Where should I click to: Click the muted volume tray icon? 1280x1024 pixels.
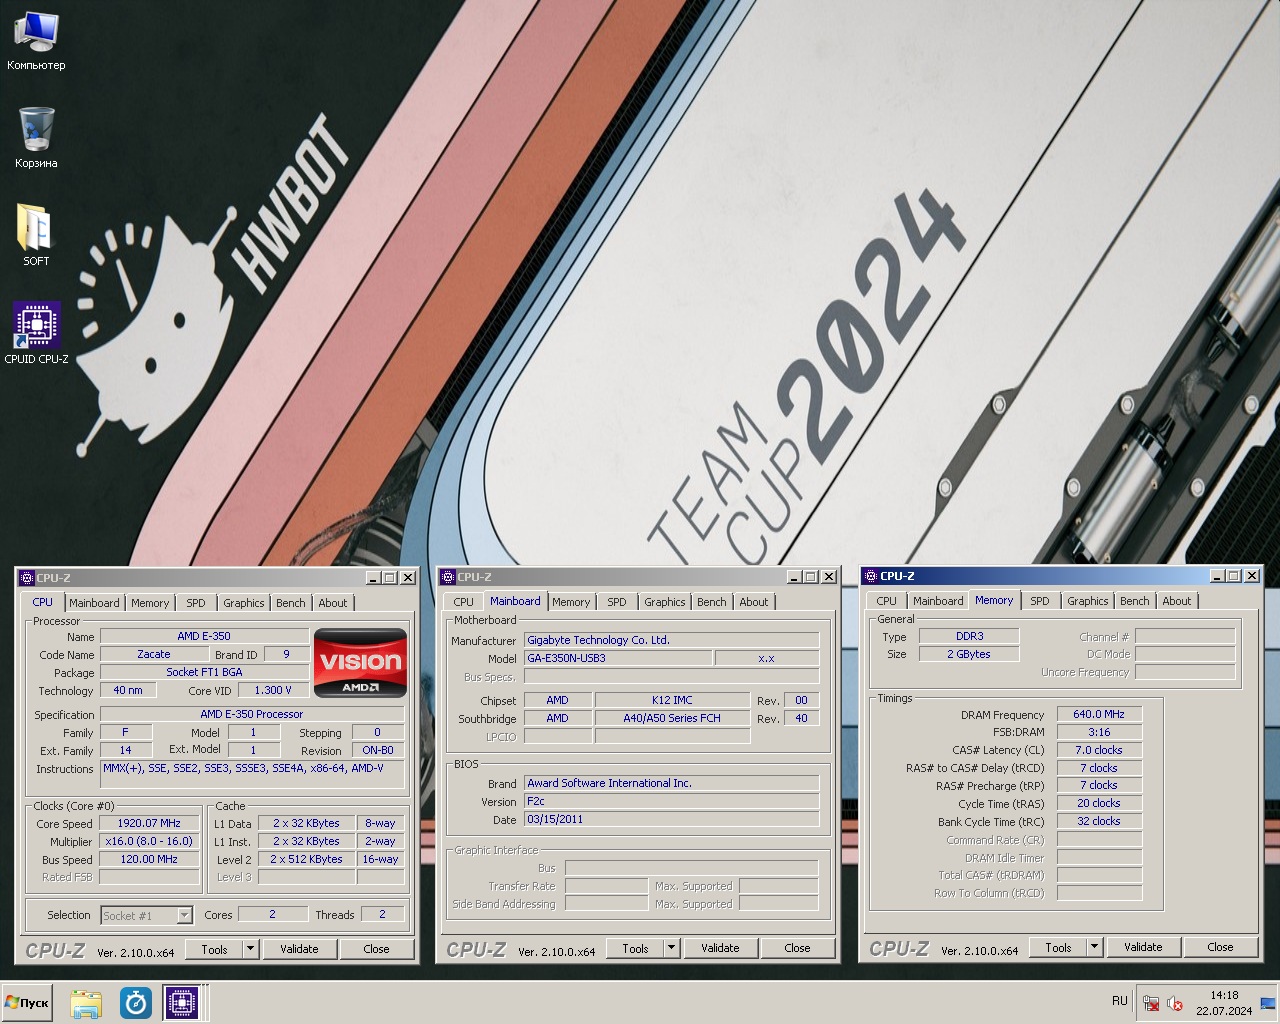click(1175, 1003)
